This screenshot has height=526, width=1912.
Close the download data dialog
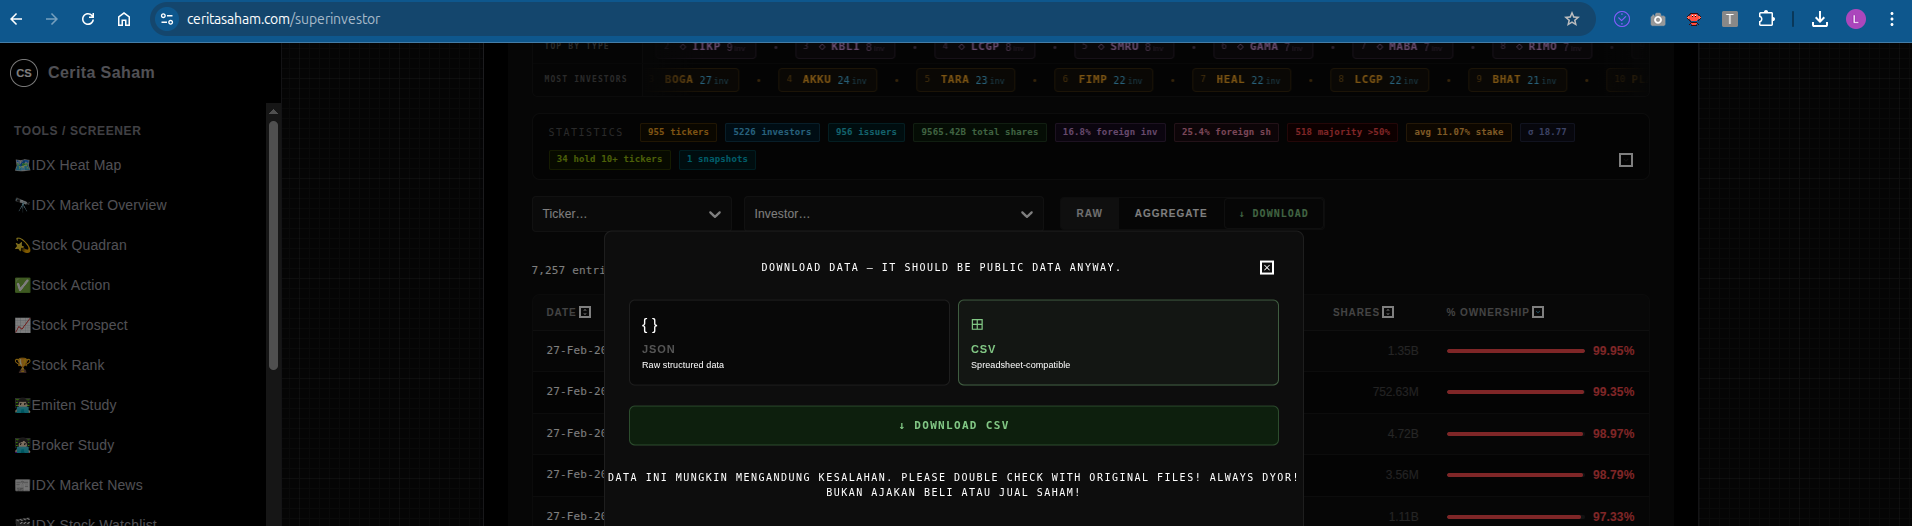click(x=1266, y=267)
